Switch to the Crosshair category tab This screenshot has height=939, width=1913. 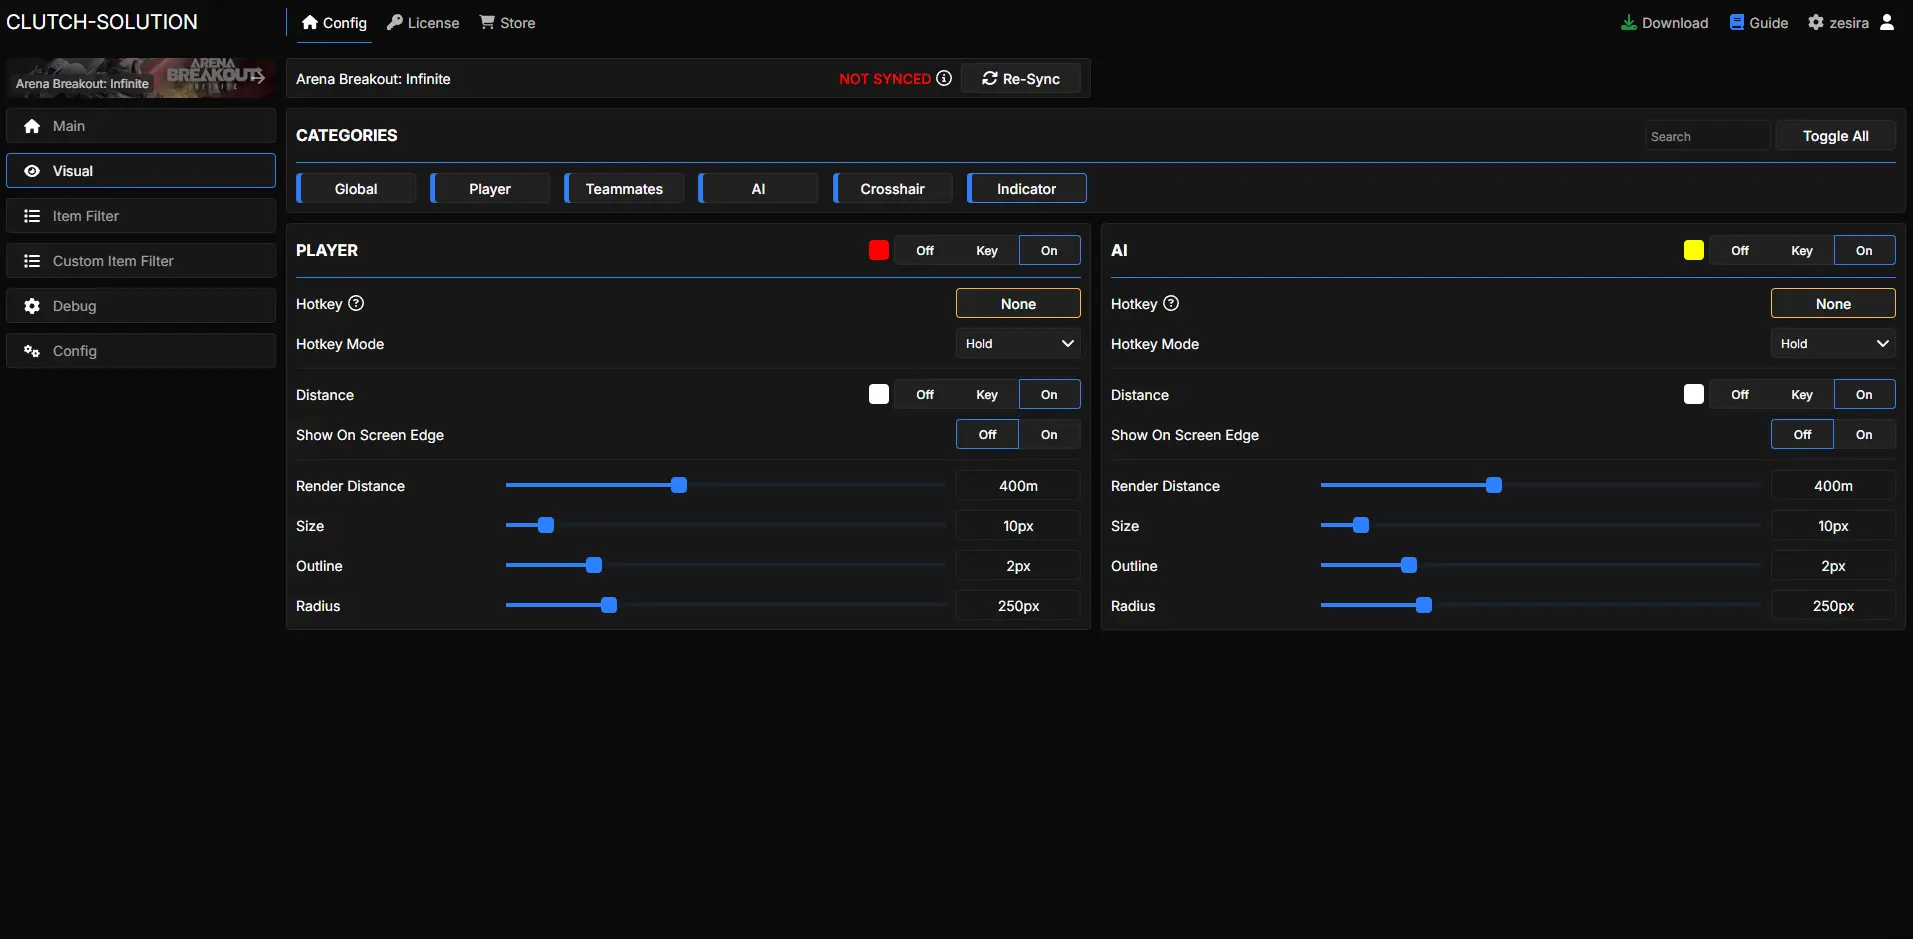click(892, 189)
